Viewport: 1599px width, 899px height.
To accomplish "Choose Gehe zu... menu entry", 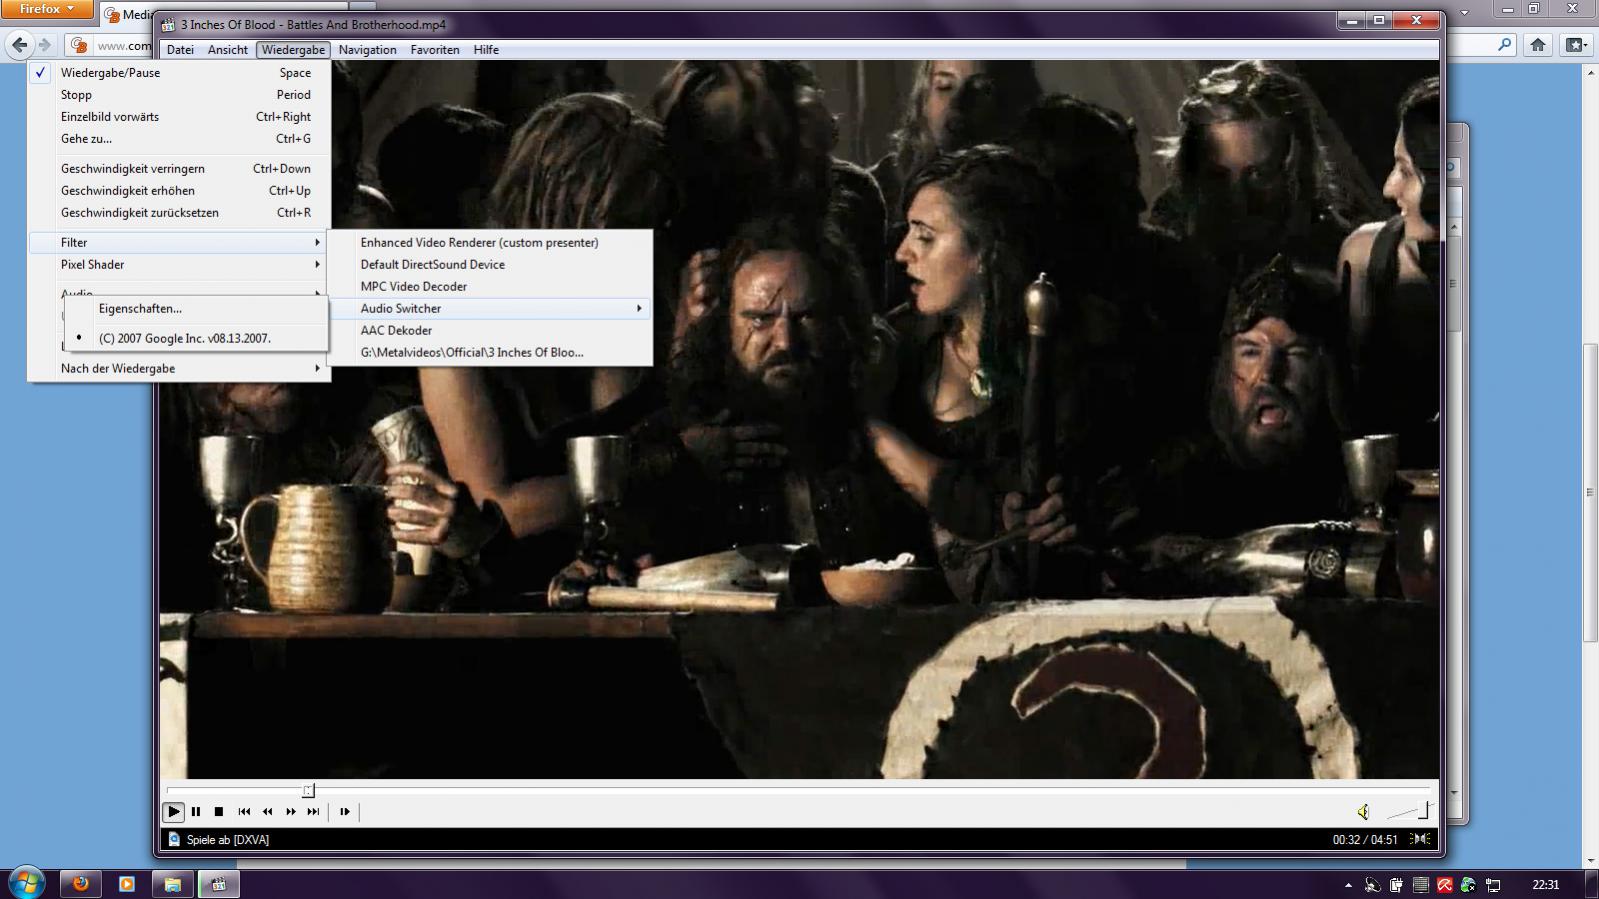I will click(x=178, y=139).
